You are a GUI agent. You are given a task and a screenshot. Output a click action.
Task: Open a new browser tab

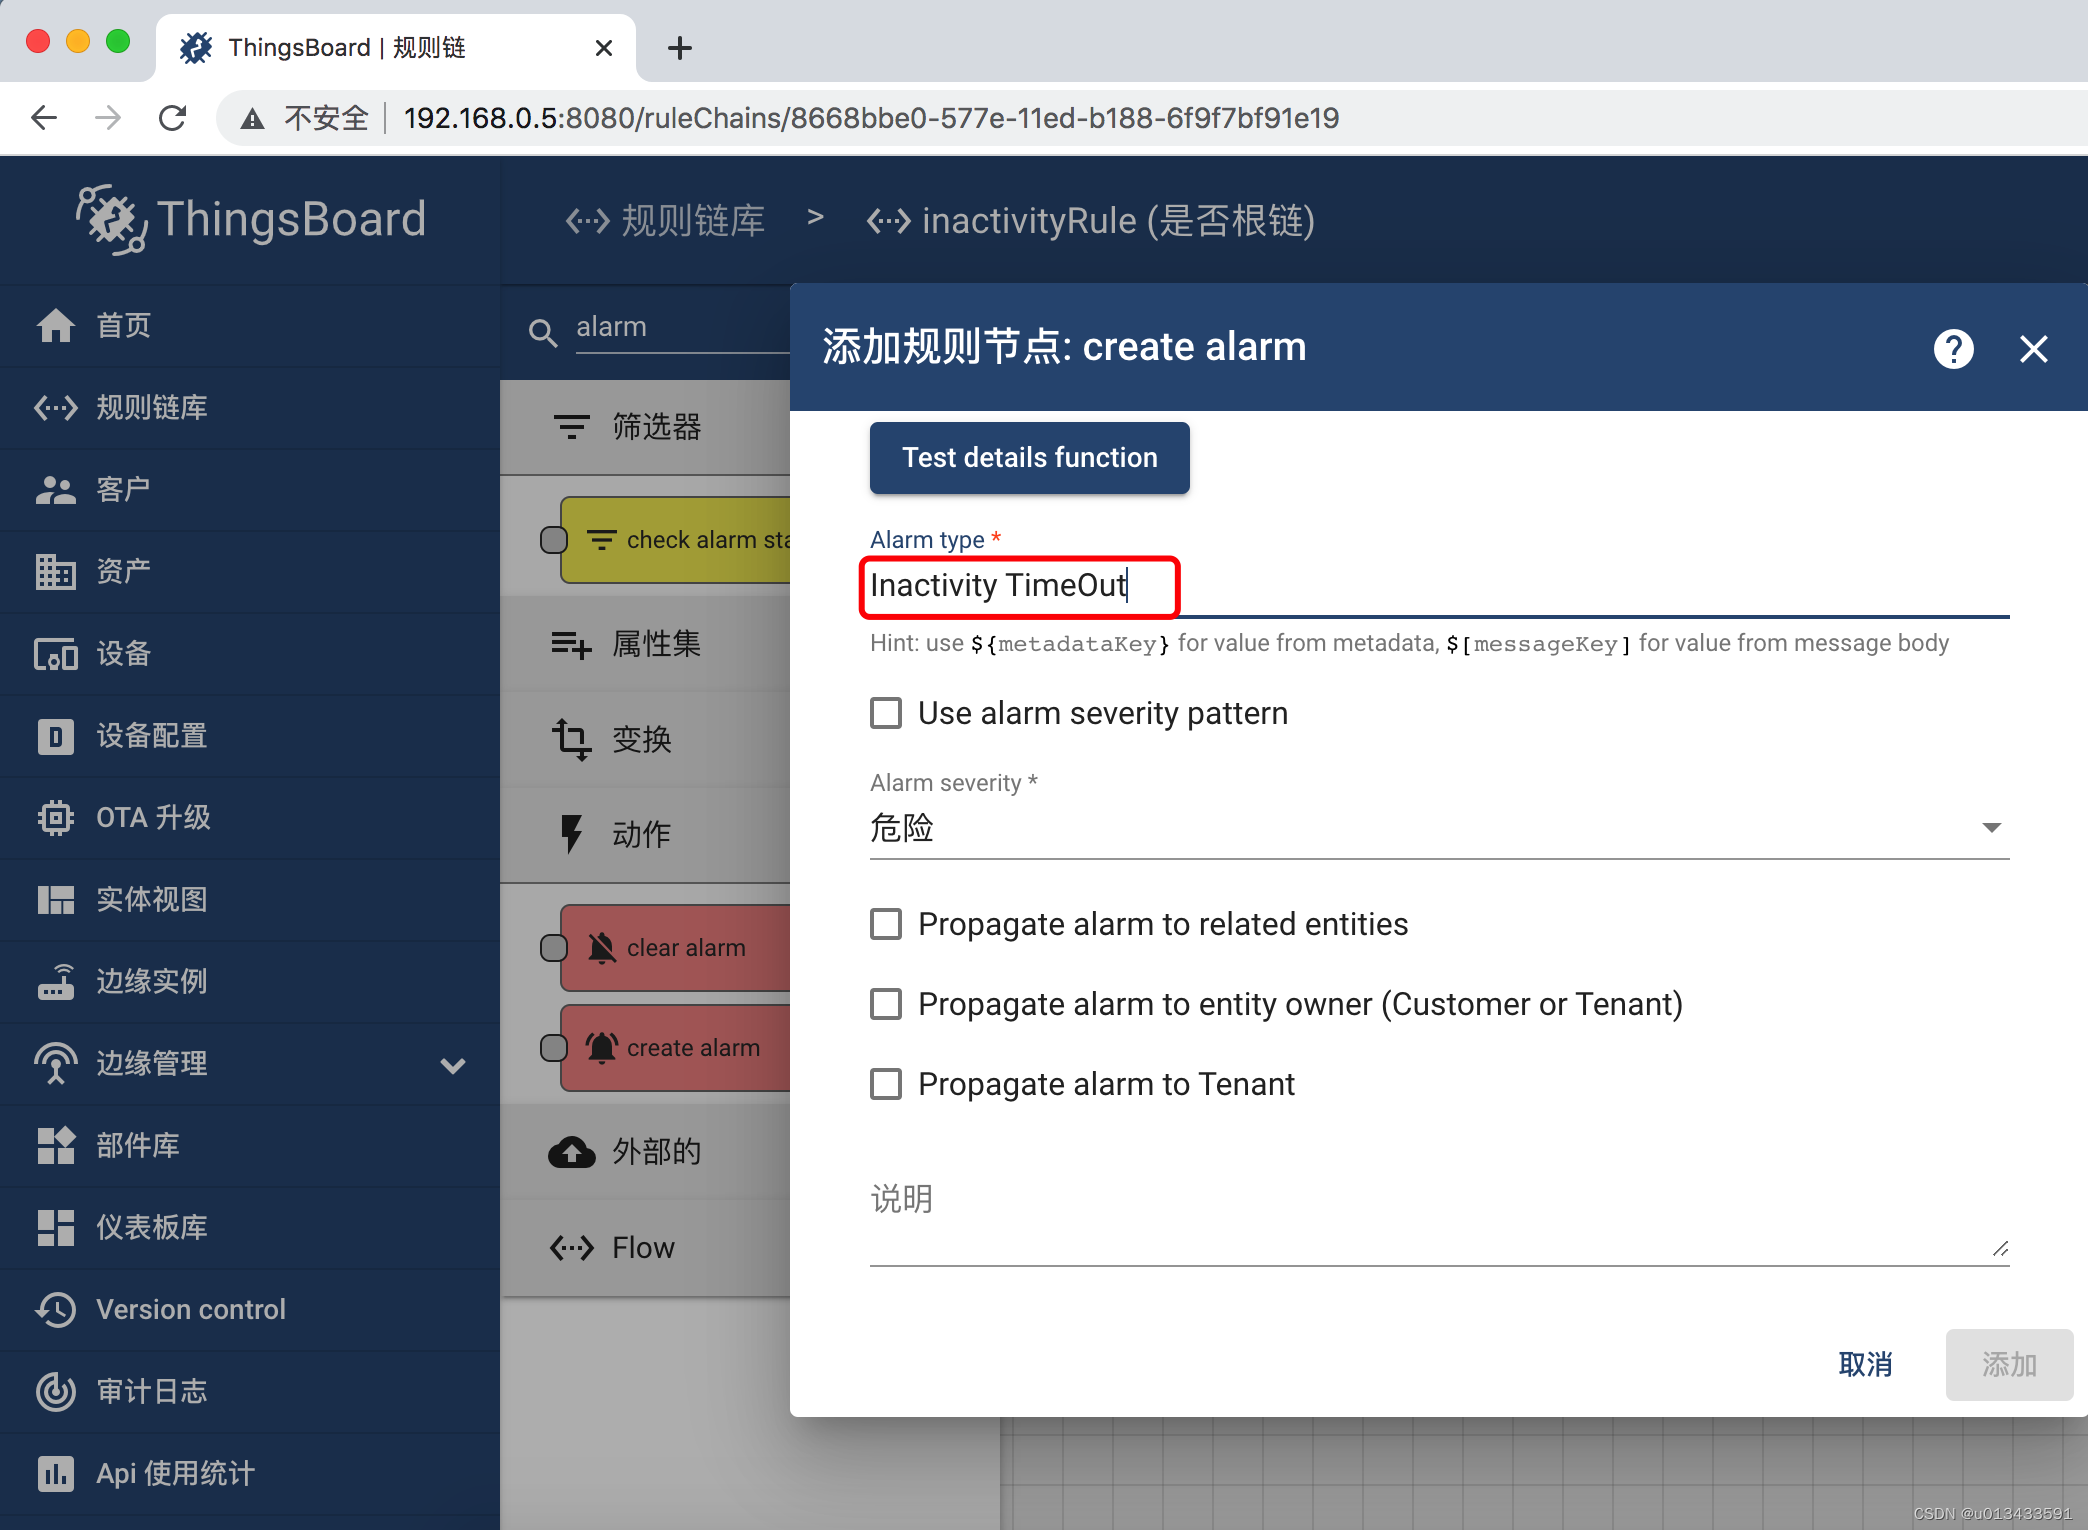pyautogui.click(x=680, y=47)
